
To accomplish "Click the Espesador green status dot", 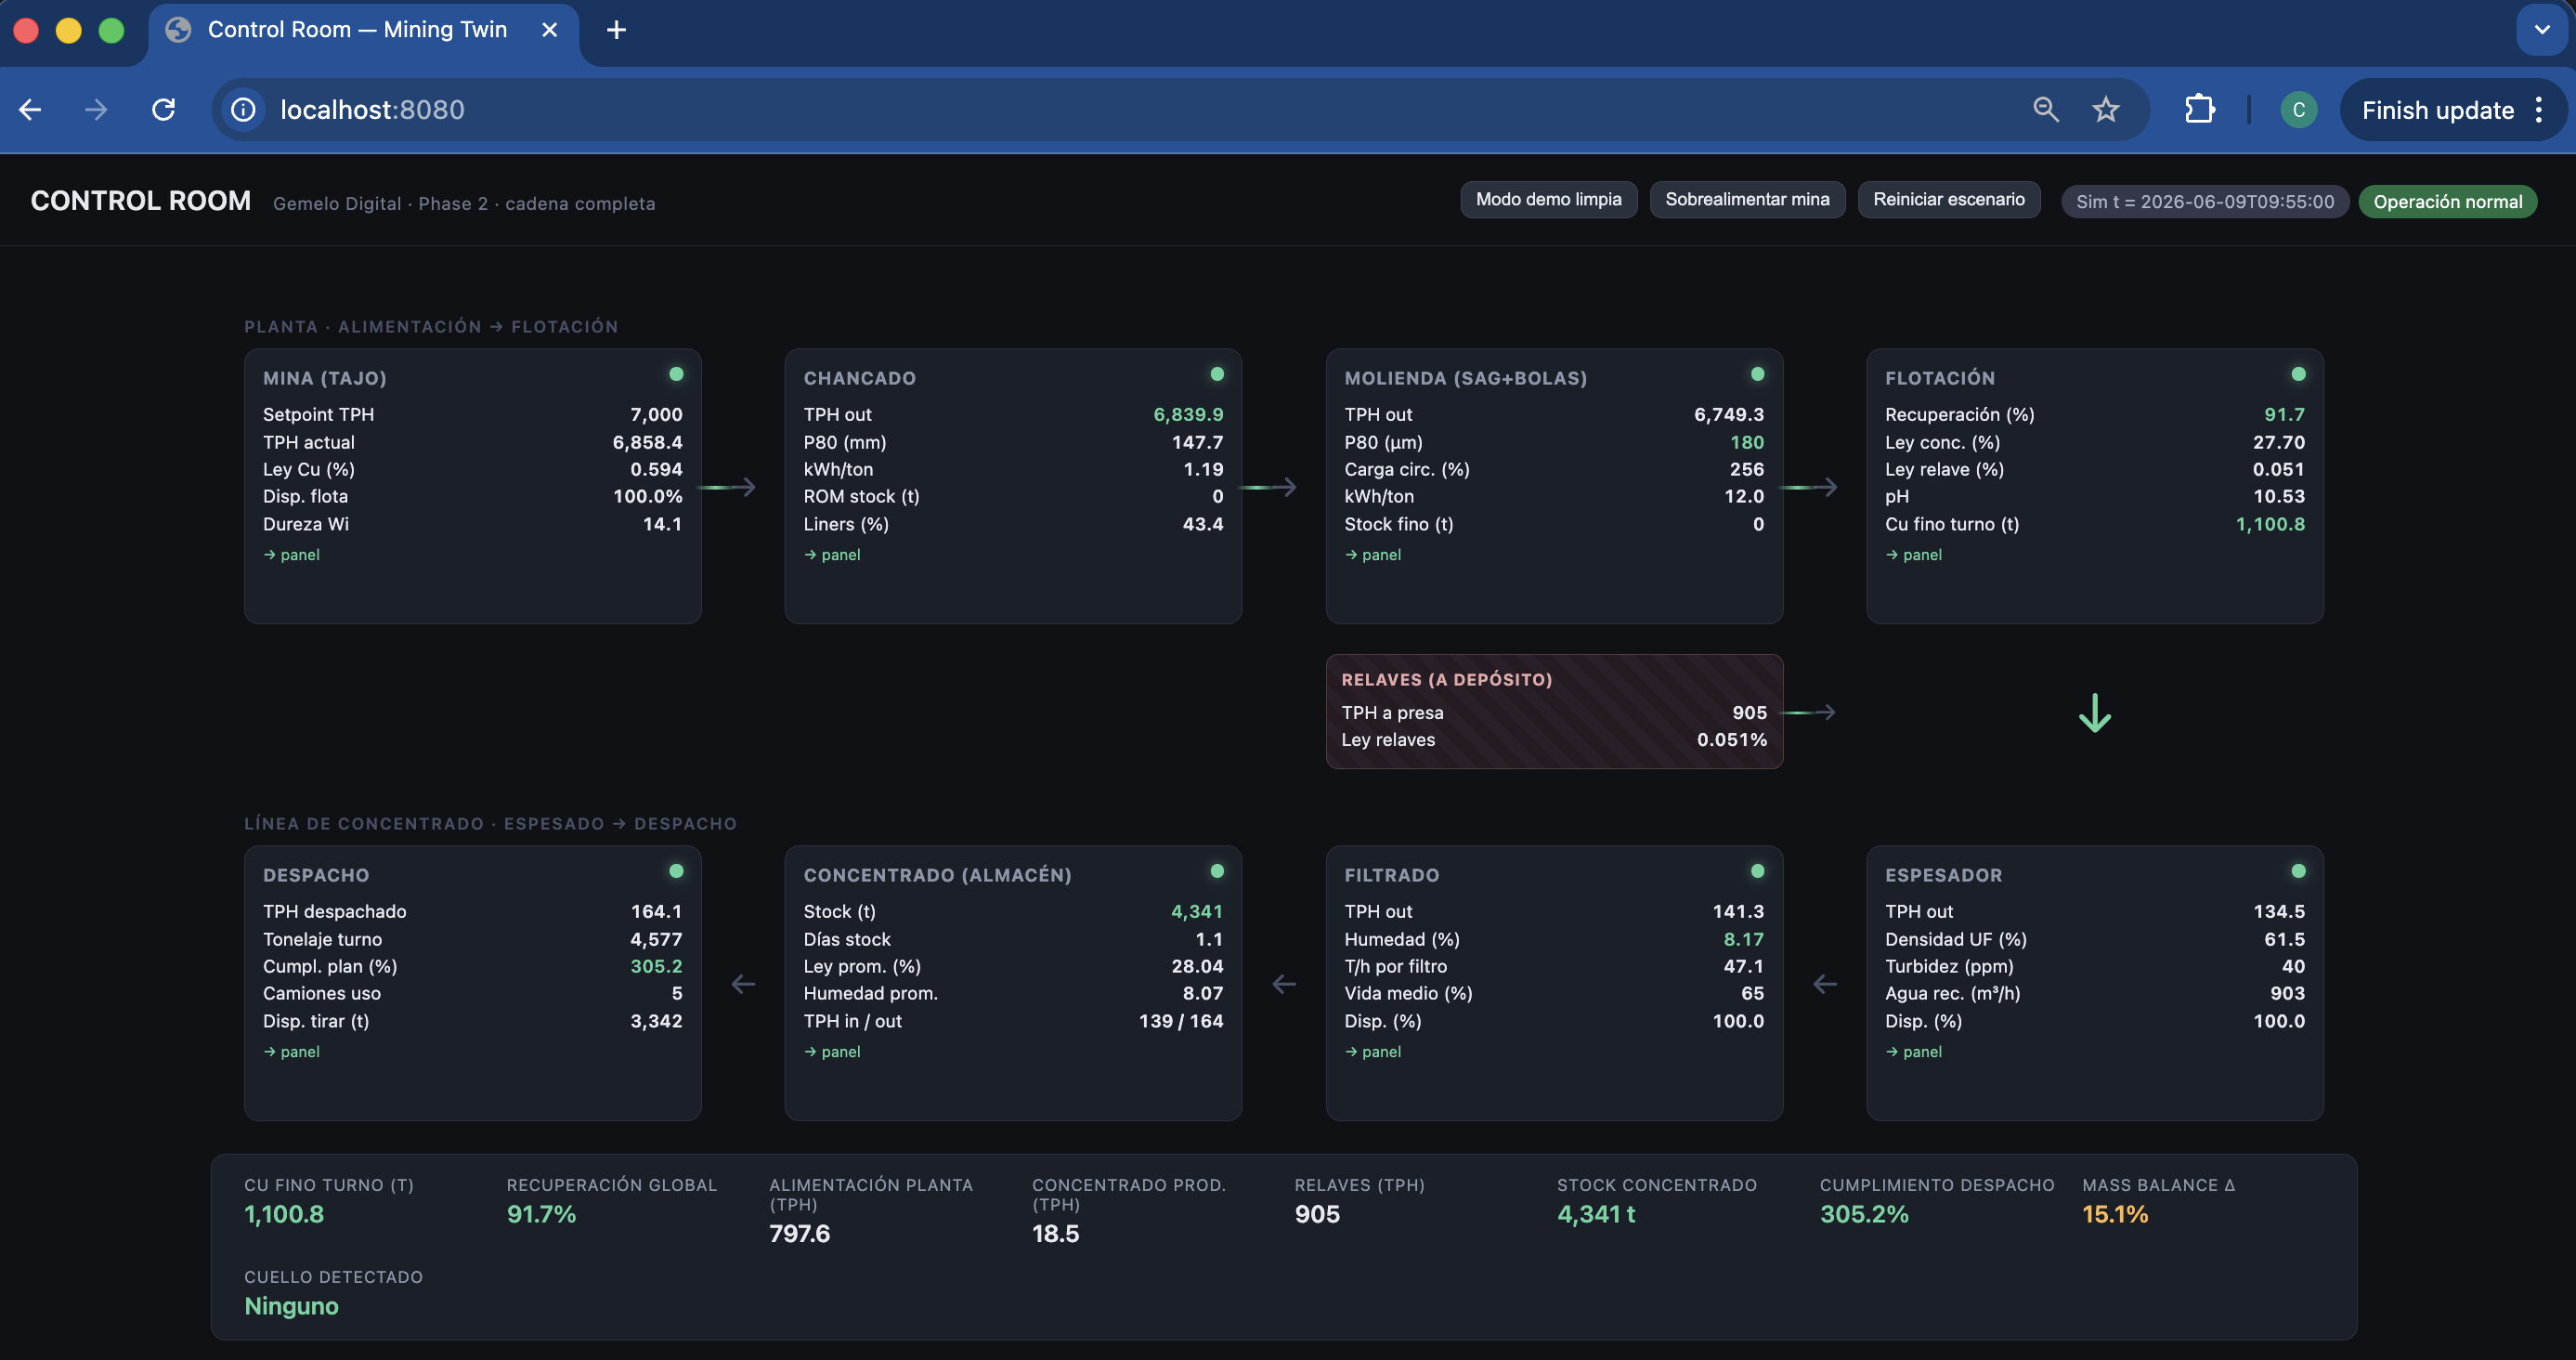I will [x=2298, y=871].
